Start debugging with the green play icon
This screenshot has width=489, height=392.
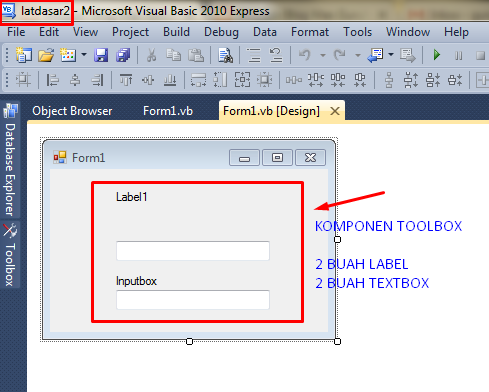[437, 55]
